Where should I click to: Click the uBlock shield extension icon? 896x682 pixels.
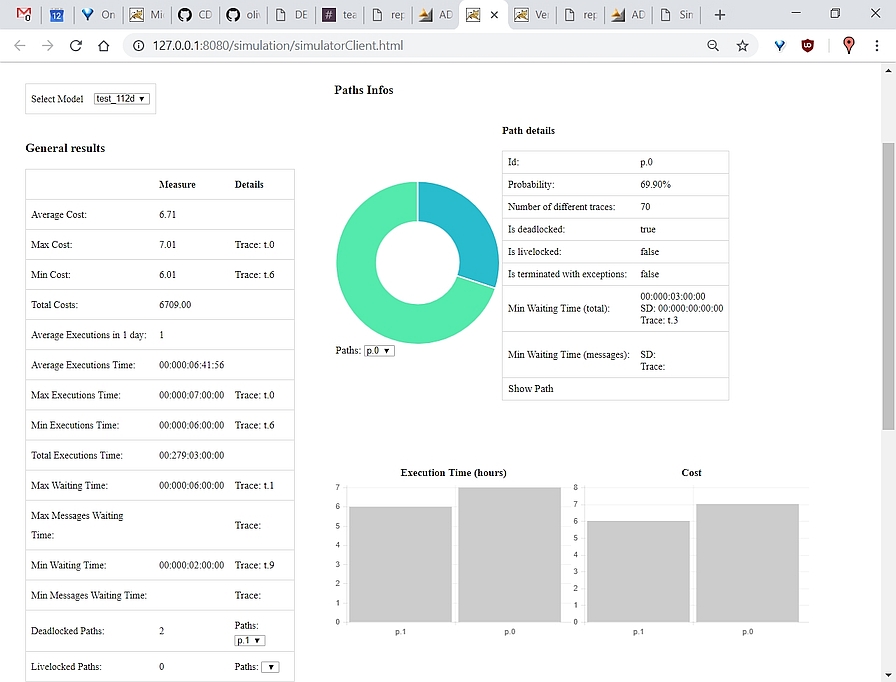click(x=807, y=46)
